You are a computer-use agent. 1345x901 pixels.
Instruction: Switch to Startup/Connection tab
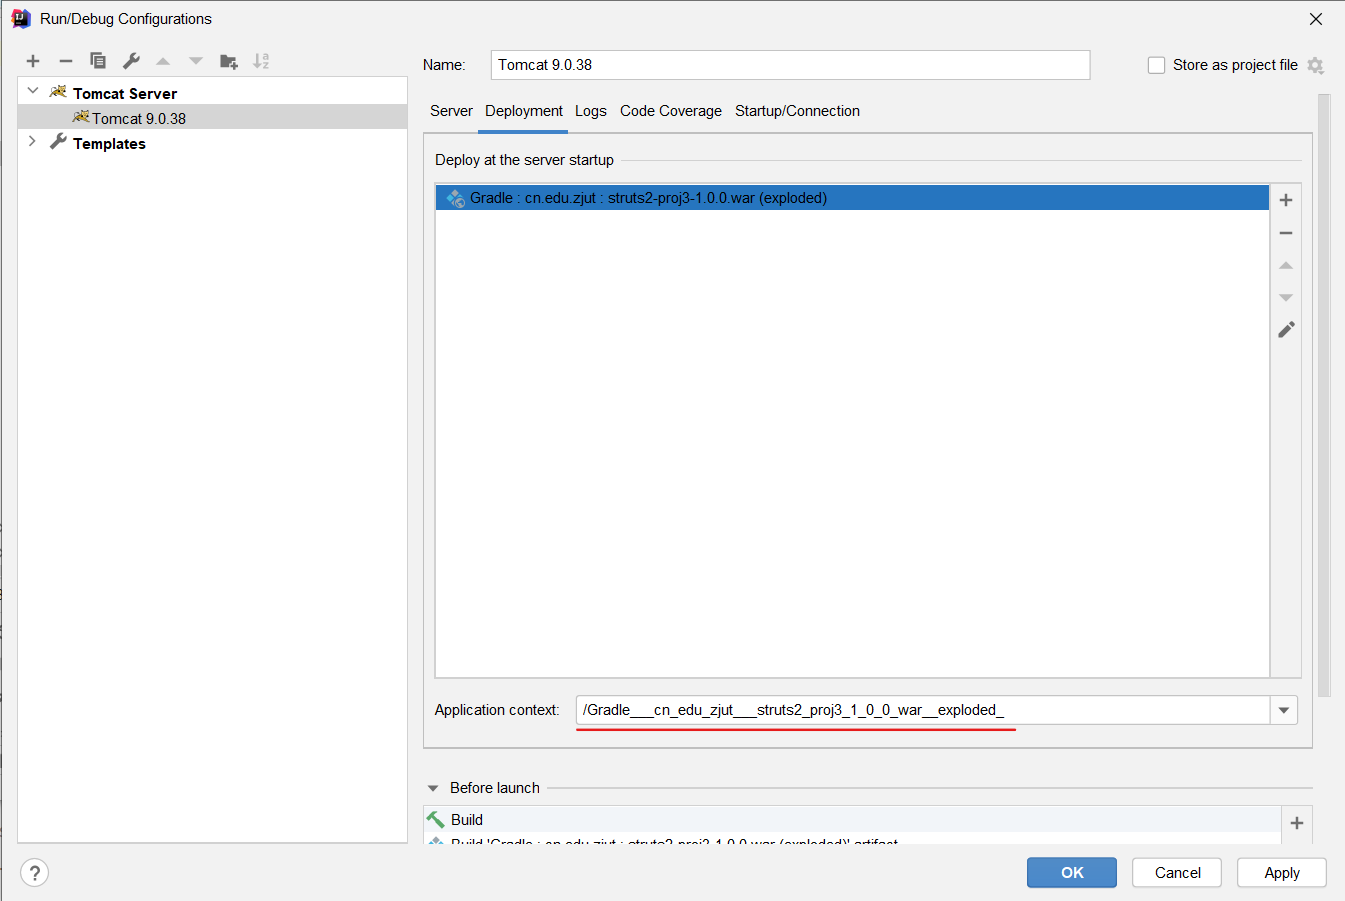[797, 111]
